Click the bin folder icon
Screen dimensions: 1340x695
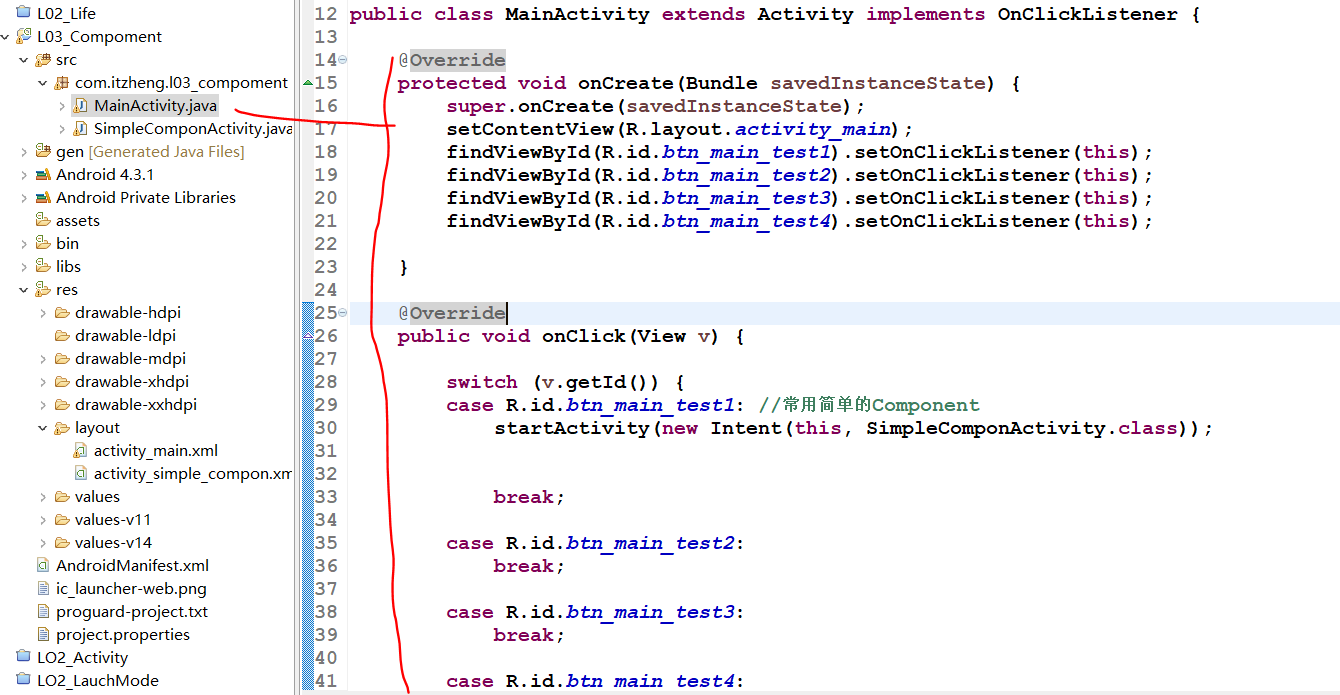coord(43,243)
